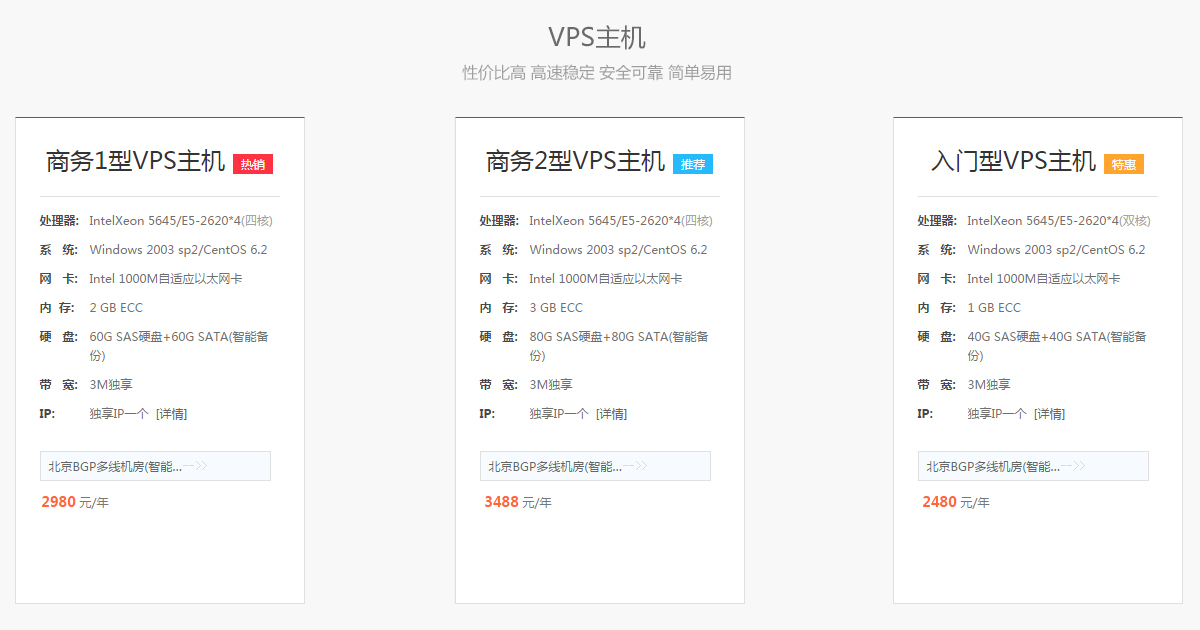The height and width of the screenshot is (630, 1200).
Task: Expand 北京BGP多线机房 selector in 入门型 card
Action: point(1033,466)
